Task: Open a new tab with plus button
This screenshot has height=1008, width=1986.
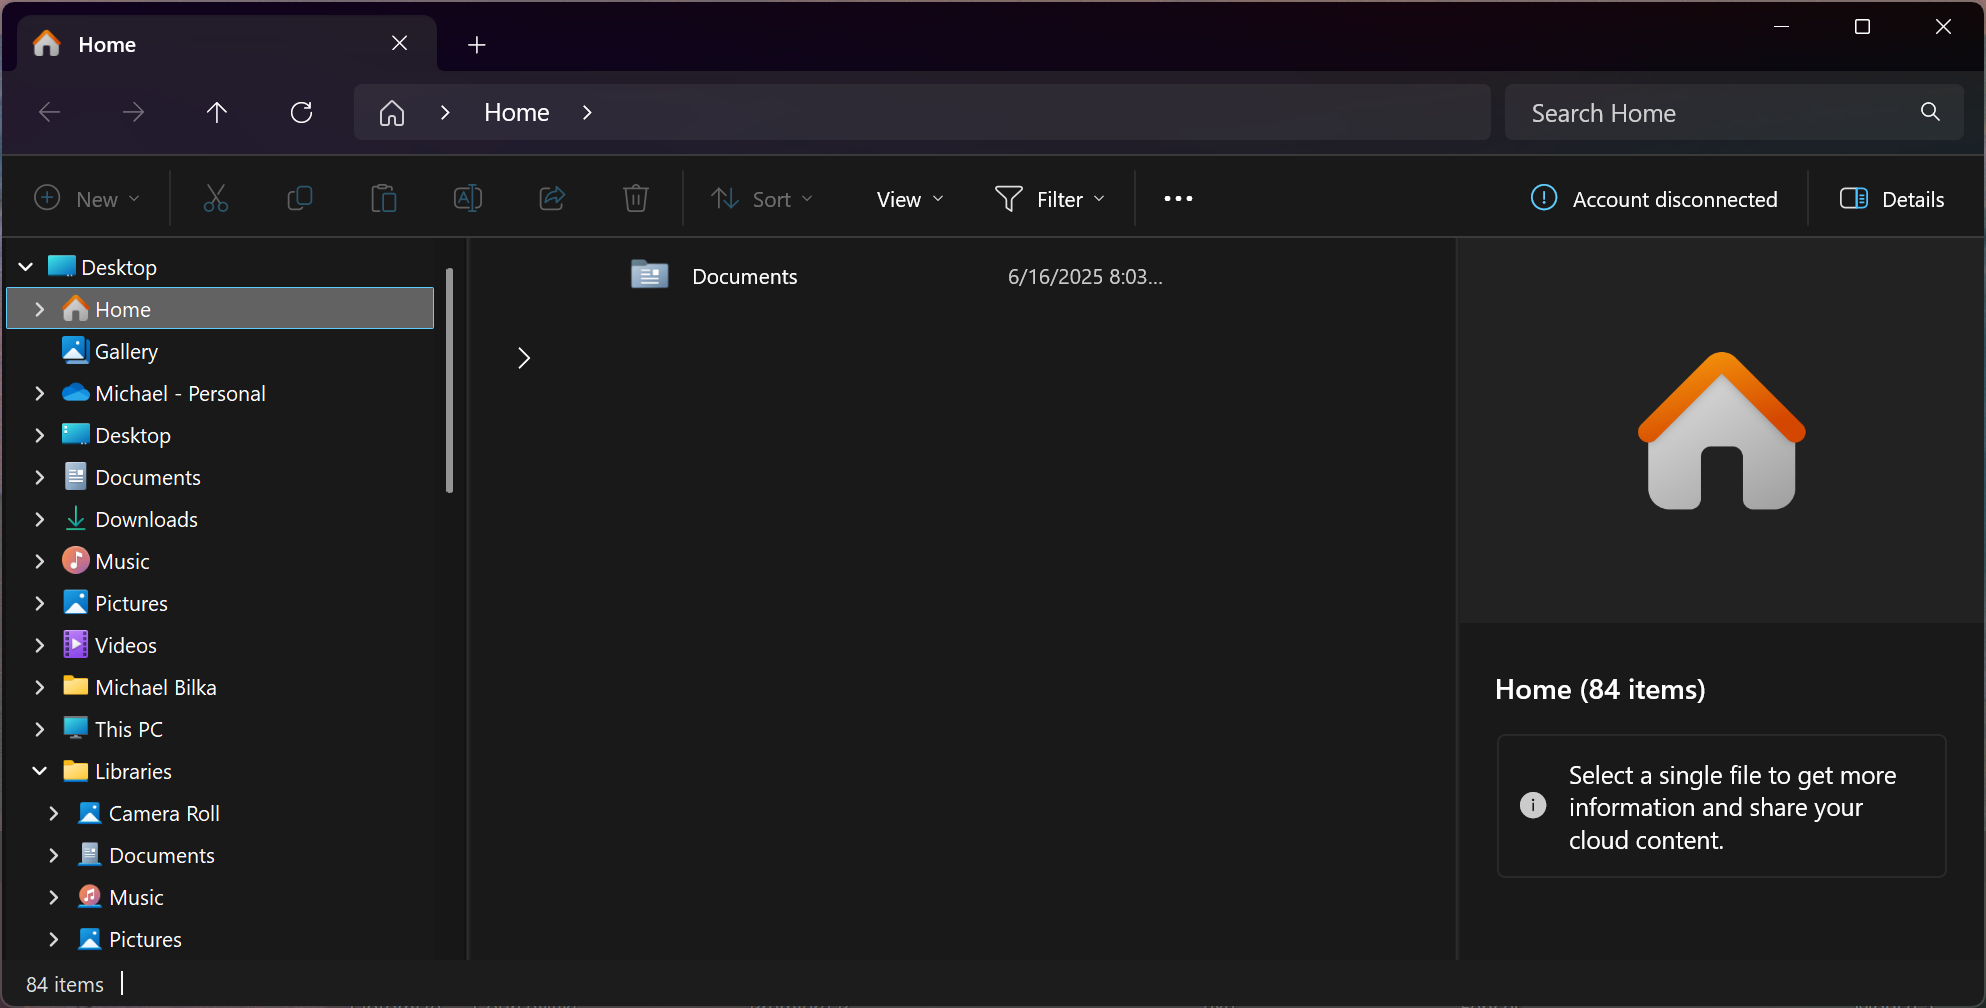Action: (x=477, y=45)
